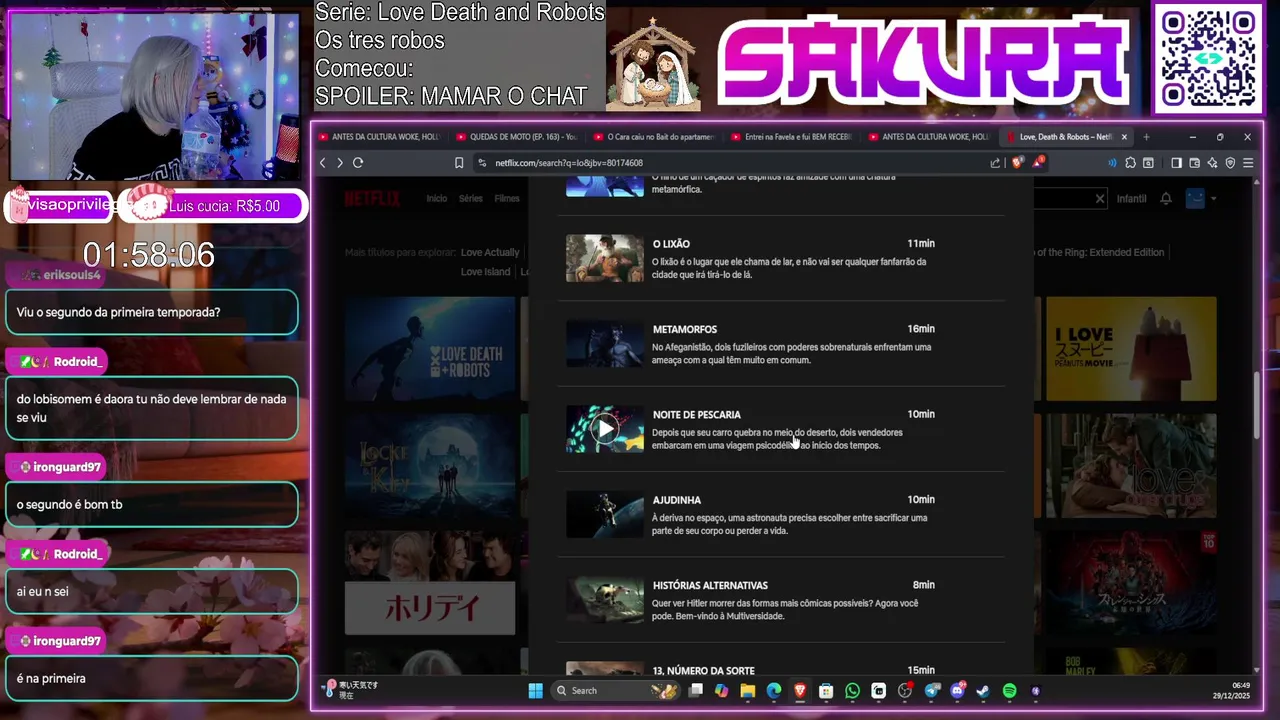Image resolution: width=1280 pixels, height=720 pixels.
Task: Open the Brave Shields lion icon
Action: pos(1017,163)
